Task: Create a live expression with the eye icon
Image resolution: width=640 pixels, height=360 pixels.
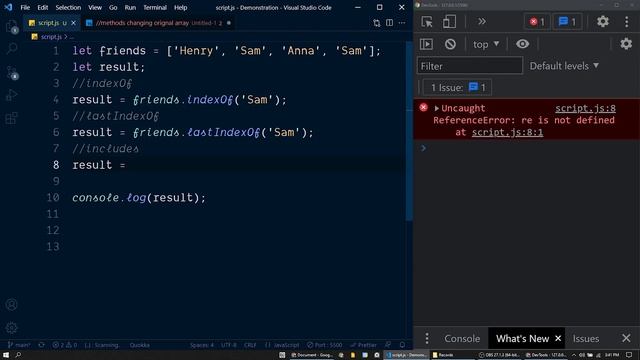Action: 522,44
